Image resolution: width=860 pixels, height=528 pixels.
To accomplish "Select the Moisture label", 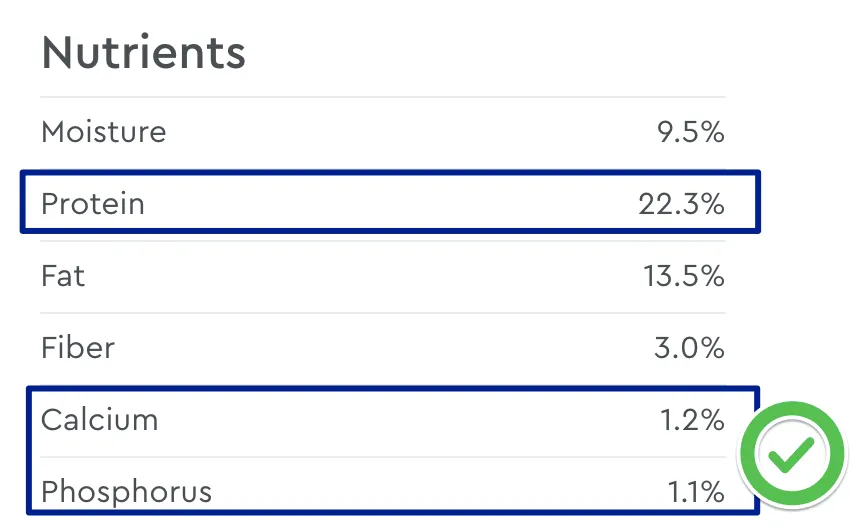I will (104, 131).
